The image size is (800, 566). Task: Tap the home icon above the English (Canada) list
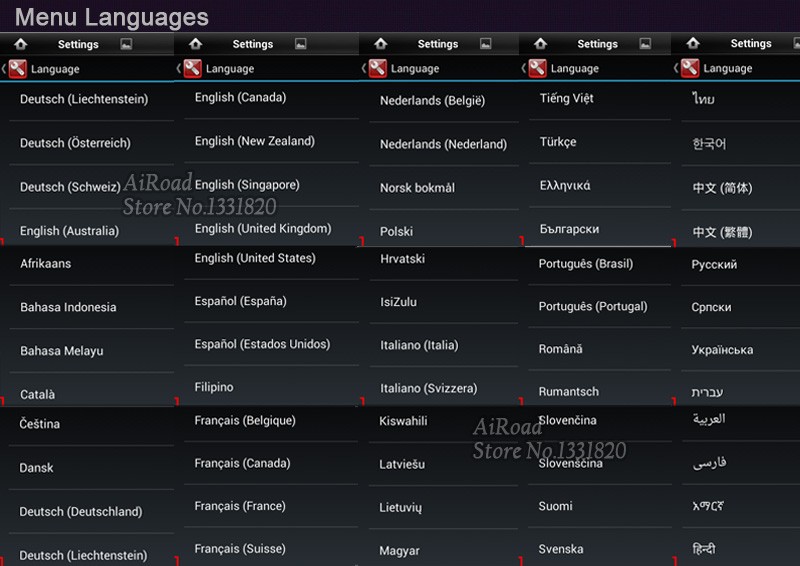(195, 44)
